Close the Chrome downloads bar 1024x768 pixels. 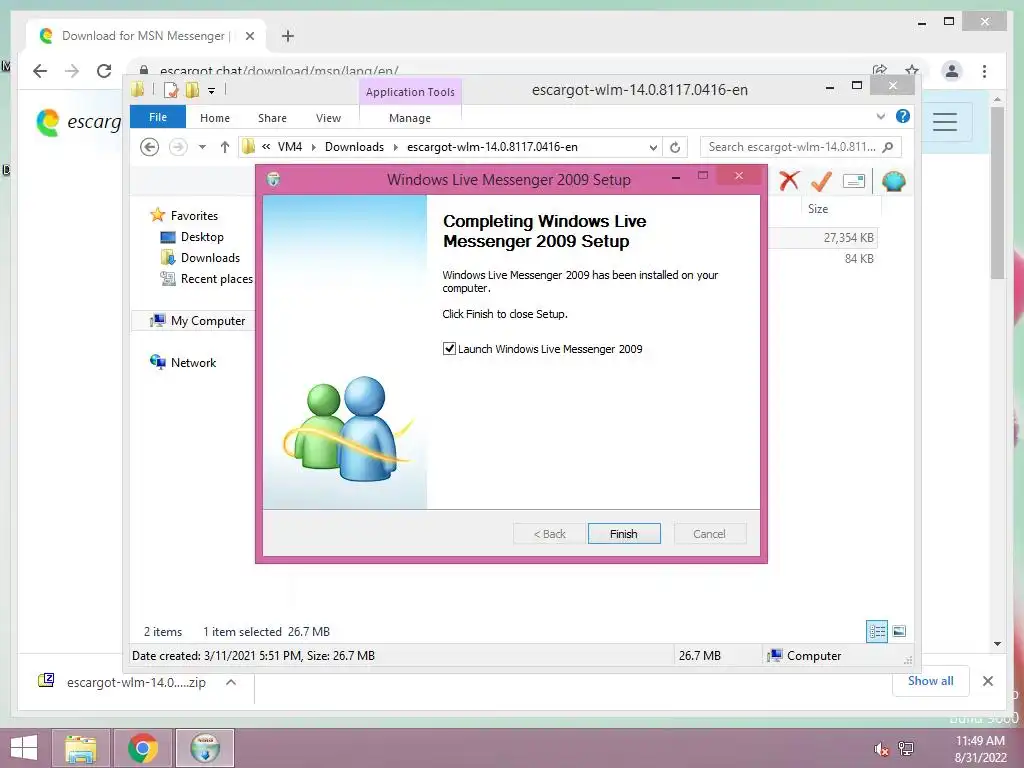tap(988, 681)
